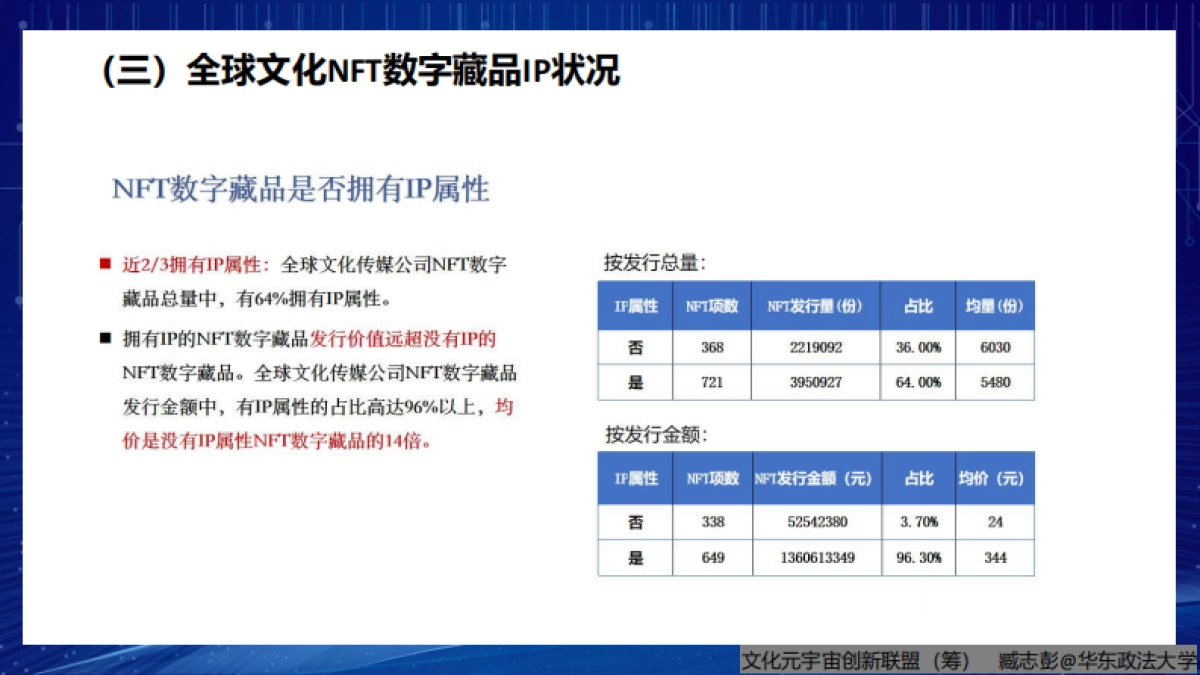Select the cell showing 64.00%
This screenshot has width=1200, height=675.
917,382
